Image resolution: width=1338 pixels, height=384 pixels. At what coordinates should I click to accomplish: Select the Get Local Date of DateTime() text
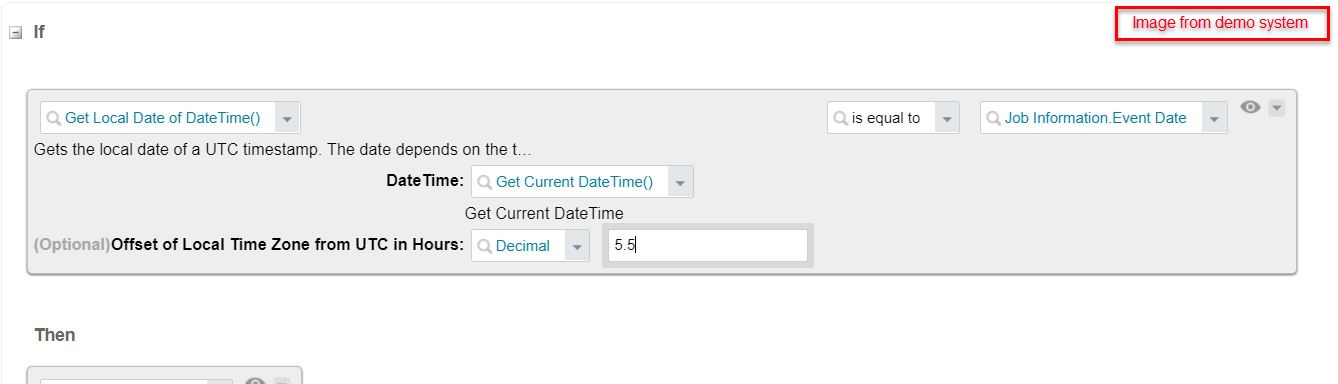click(x=162, y=118)
